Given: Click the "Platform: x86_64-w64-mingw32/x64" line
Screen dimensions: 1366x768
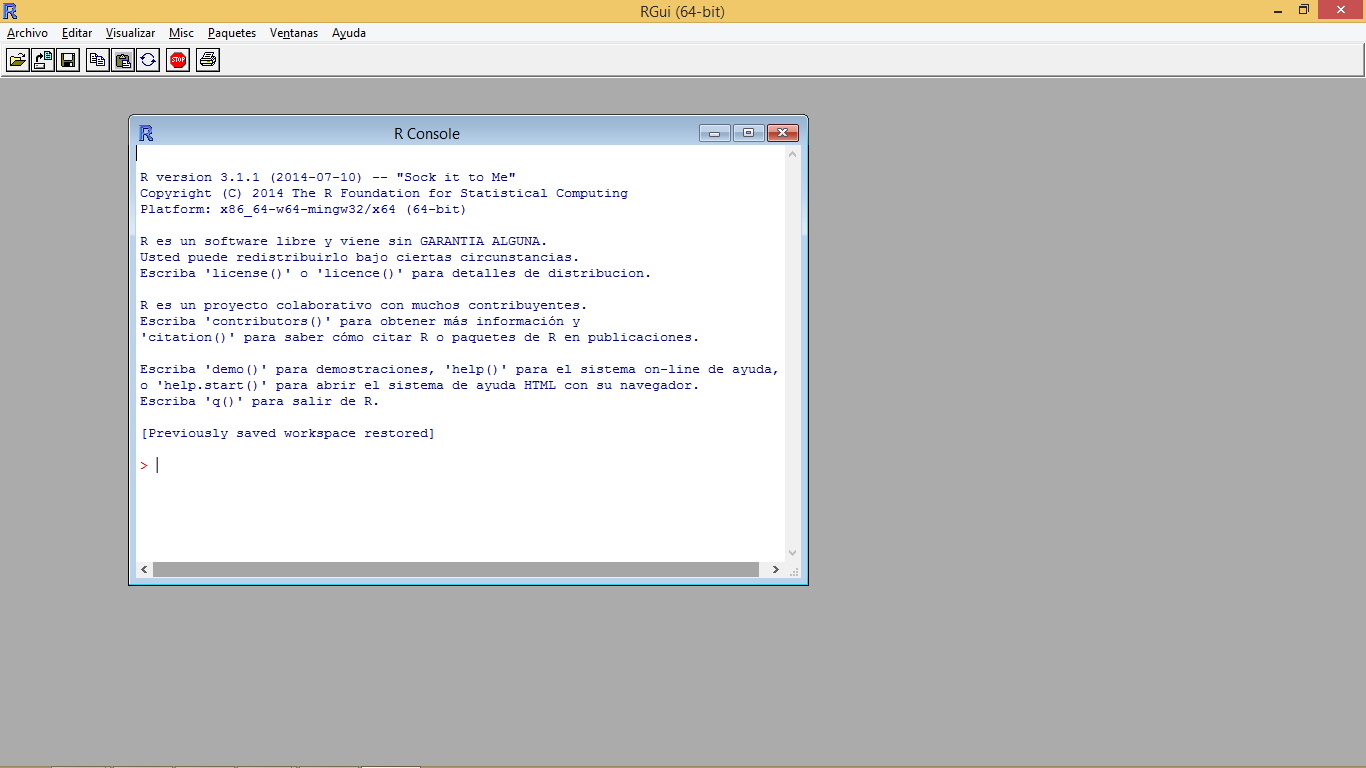Looking at the screenshot, I should [x=303, y=209].
